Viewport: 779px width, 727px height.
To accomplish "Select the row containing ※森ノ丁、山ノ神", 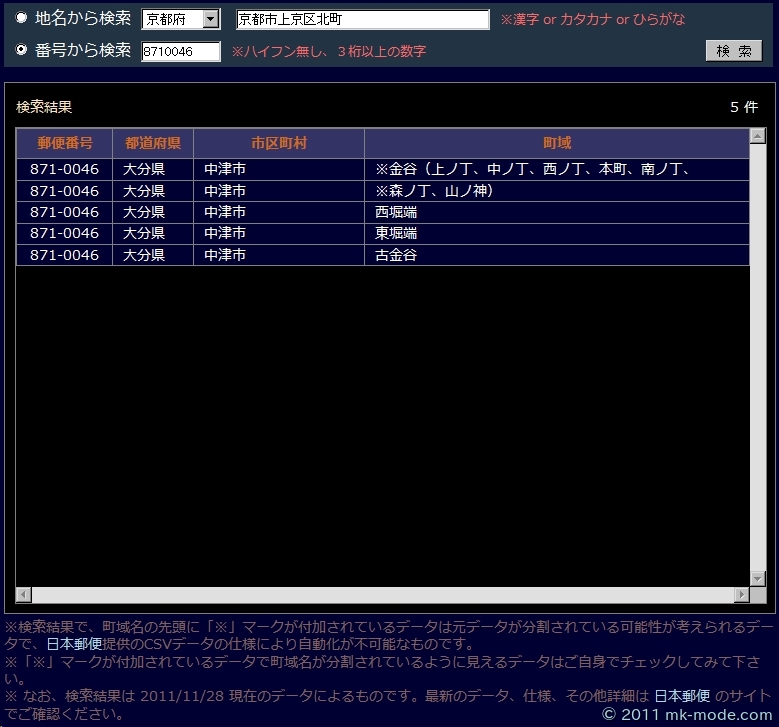I will (x=382, y=191).
